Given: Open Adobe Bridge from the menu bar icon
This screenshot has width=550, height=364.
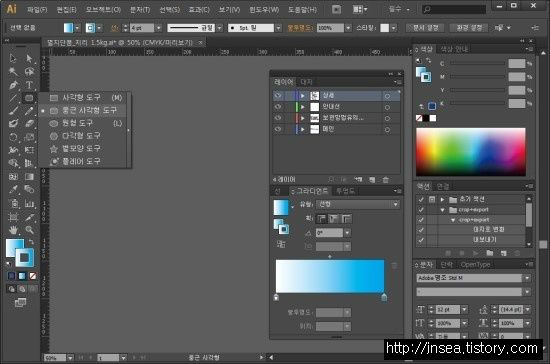Looking at the screenshot, I should (336, 9).
